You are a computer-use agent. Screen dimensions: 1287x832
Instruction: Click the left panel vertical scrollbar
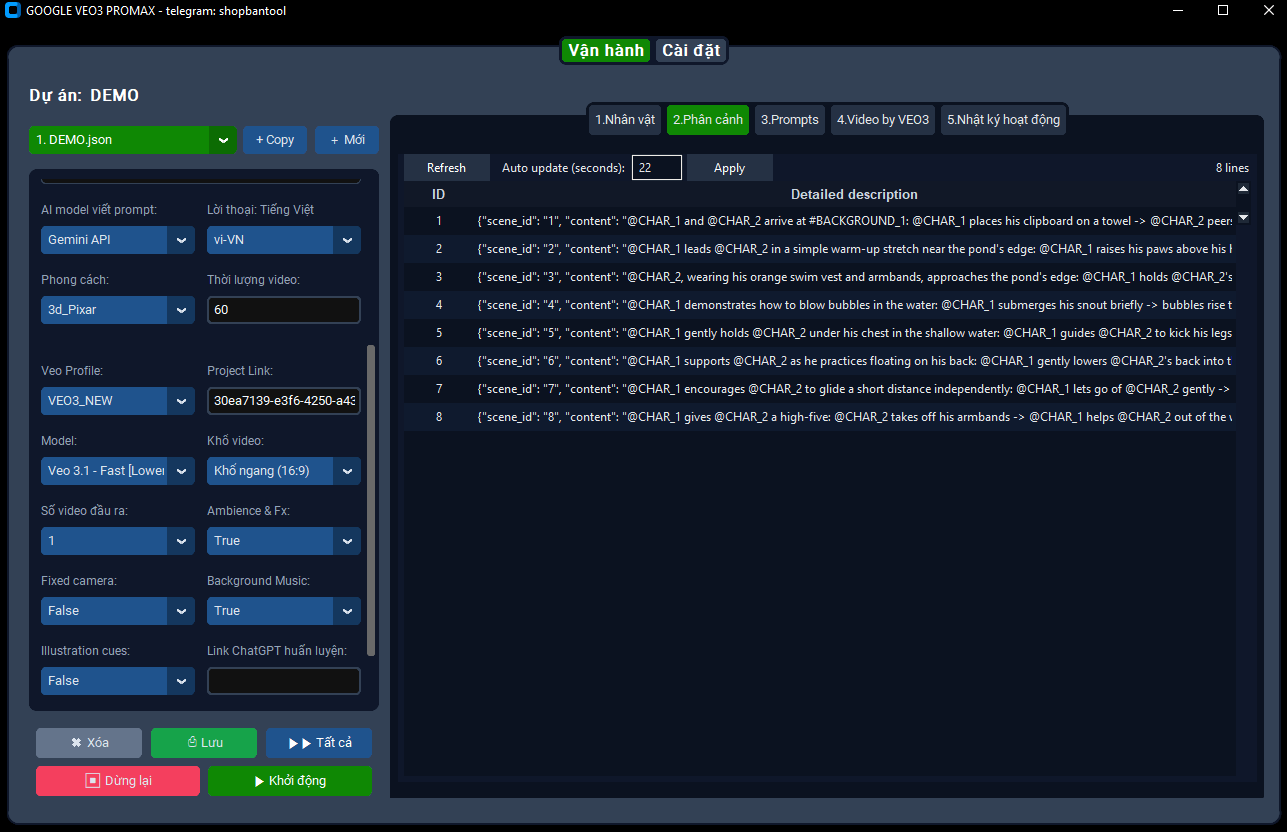click(371, 500)
